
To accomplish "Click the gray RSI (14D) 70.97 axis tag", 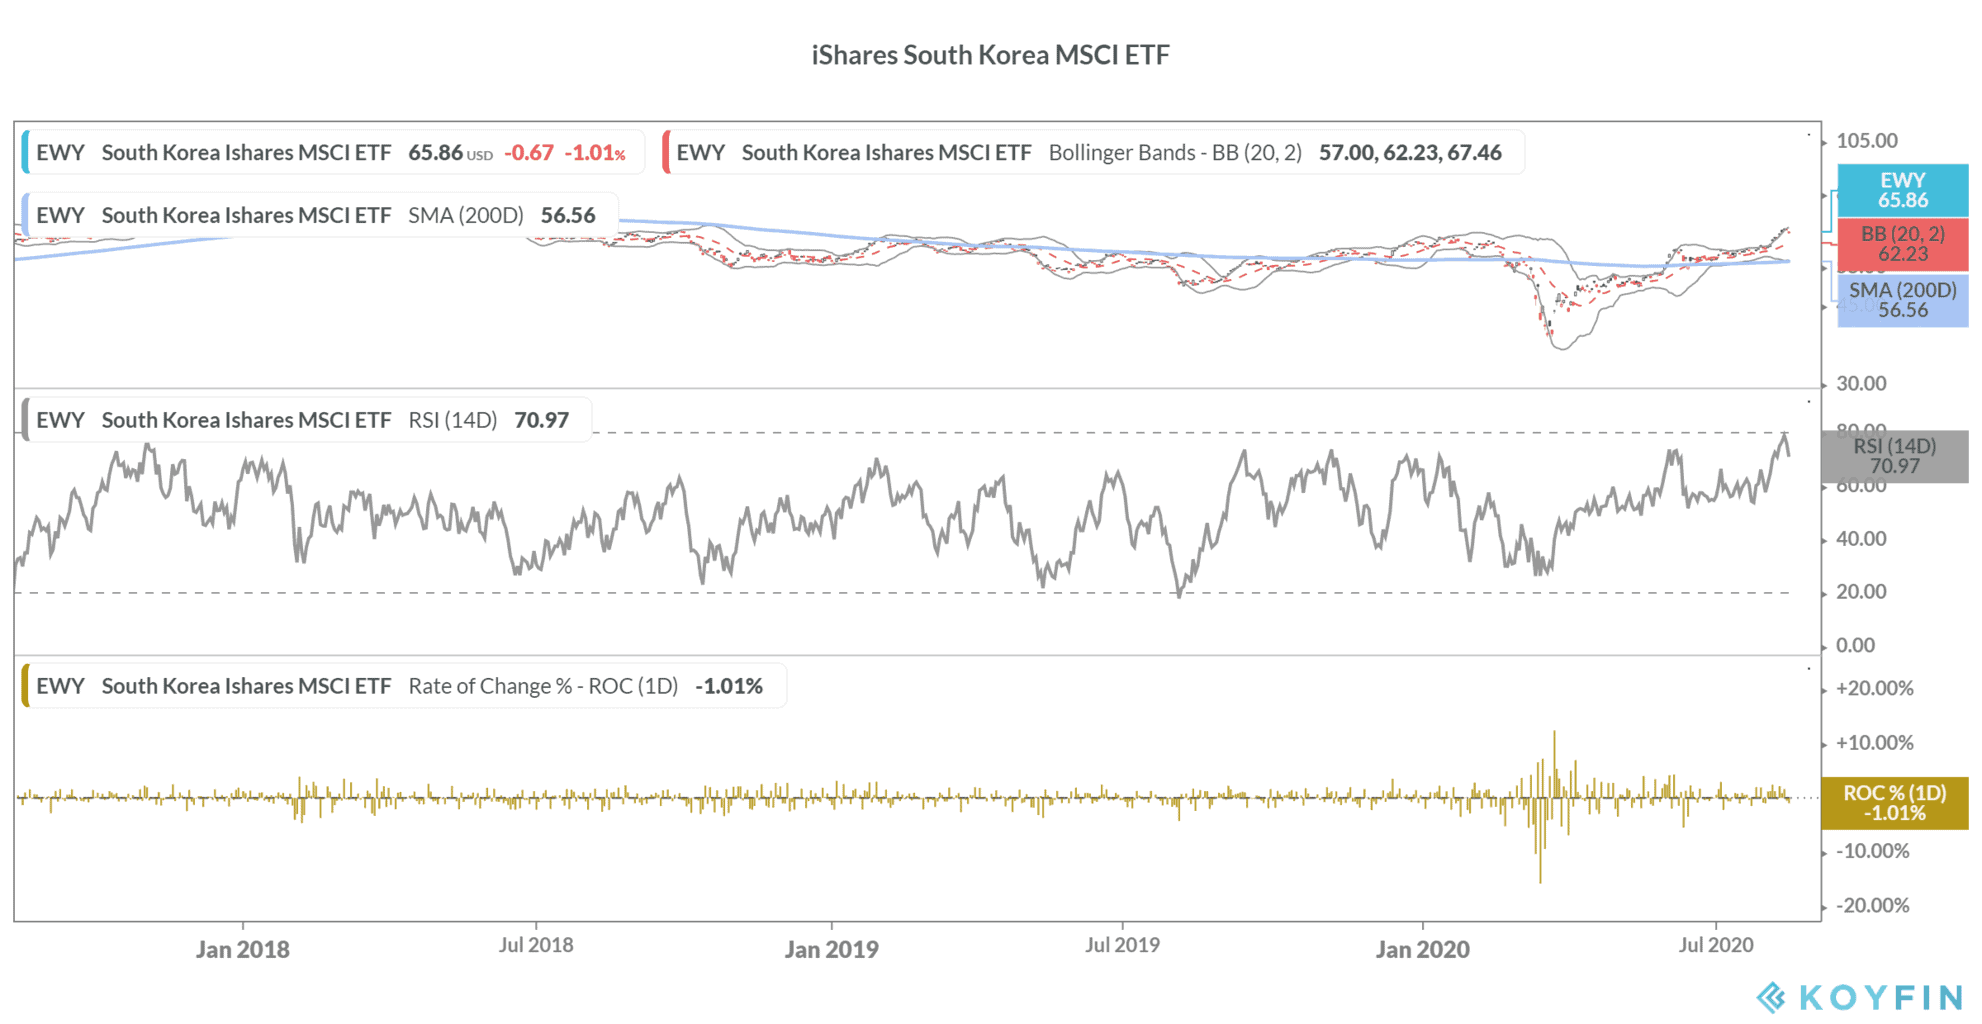I will [x=1894, y=456].
